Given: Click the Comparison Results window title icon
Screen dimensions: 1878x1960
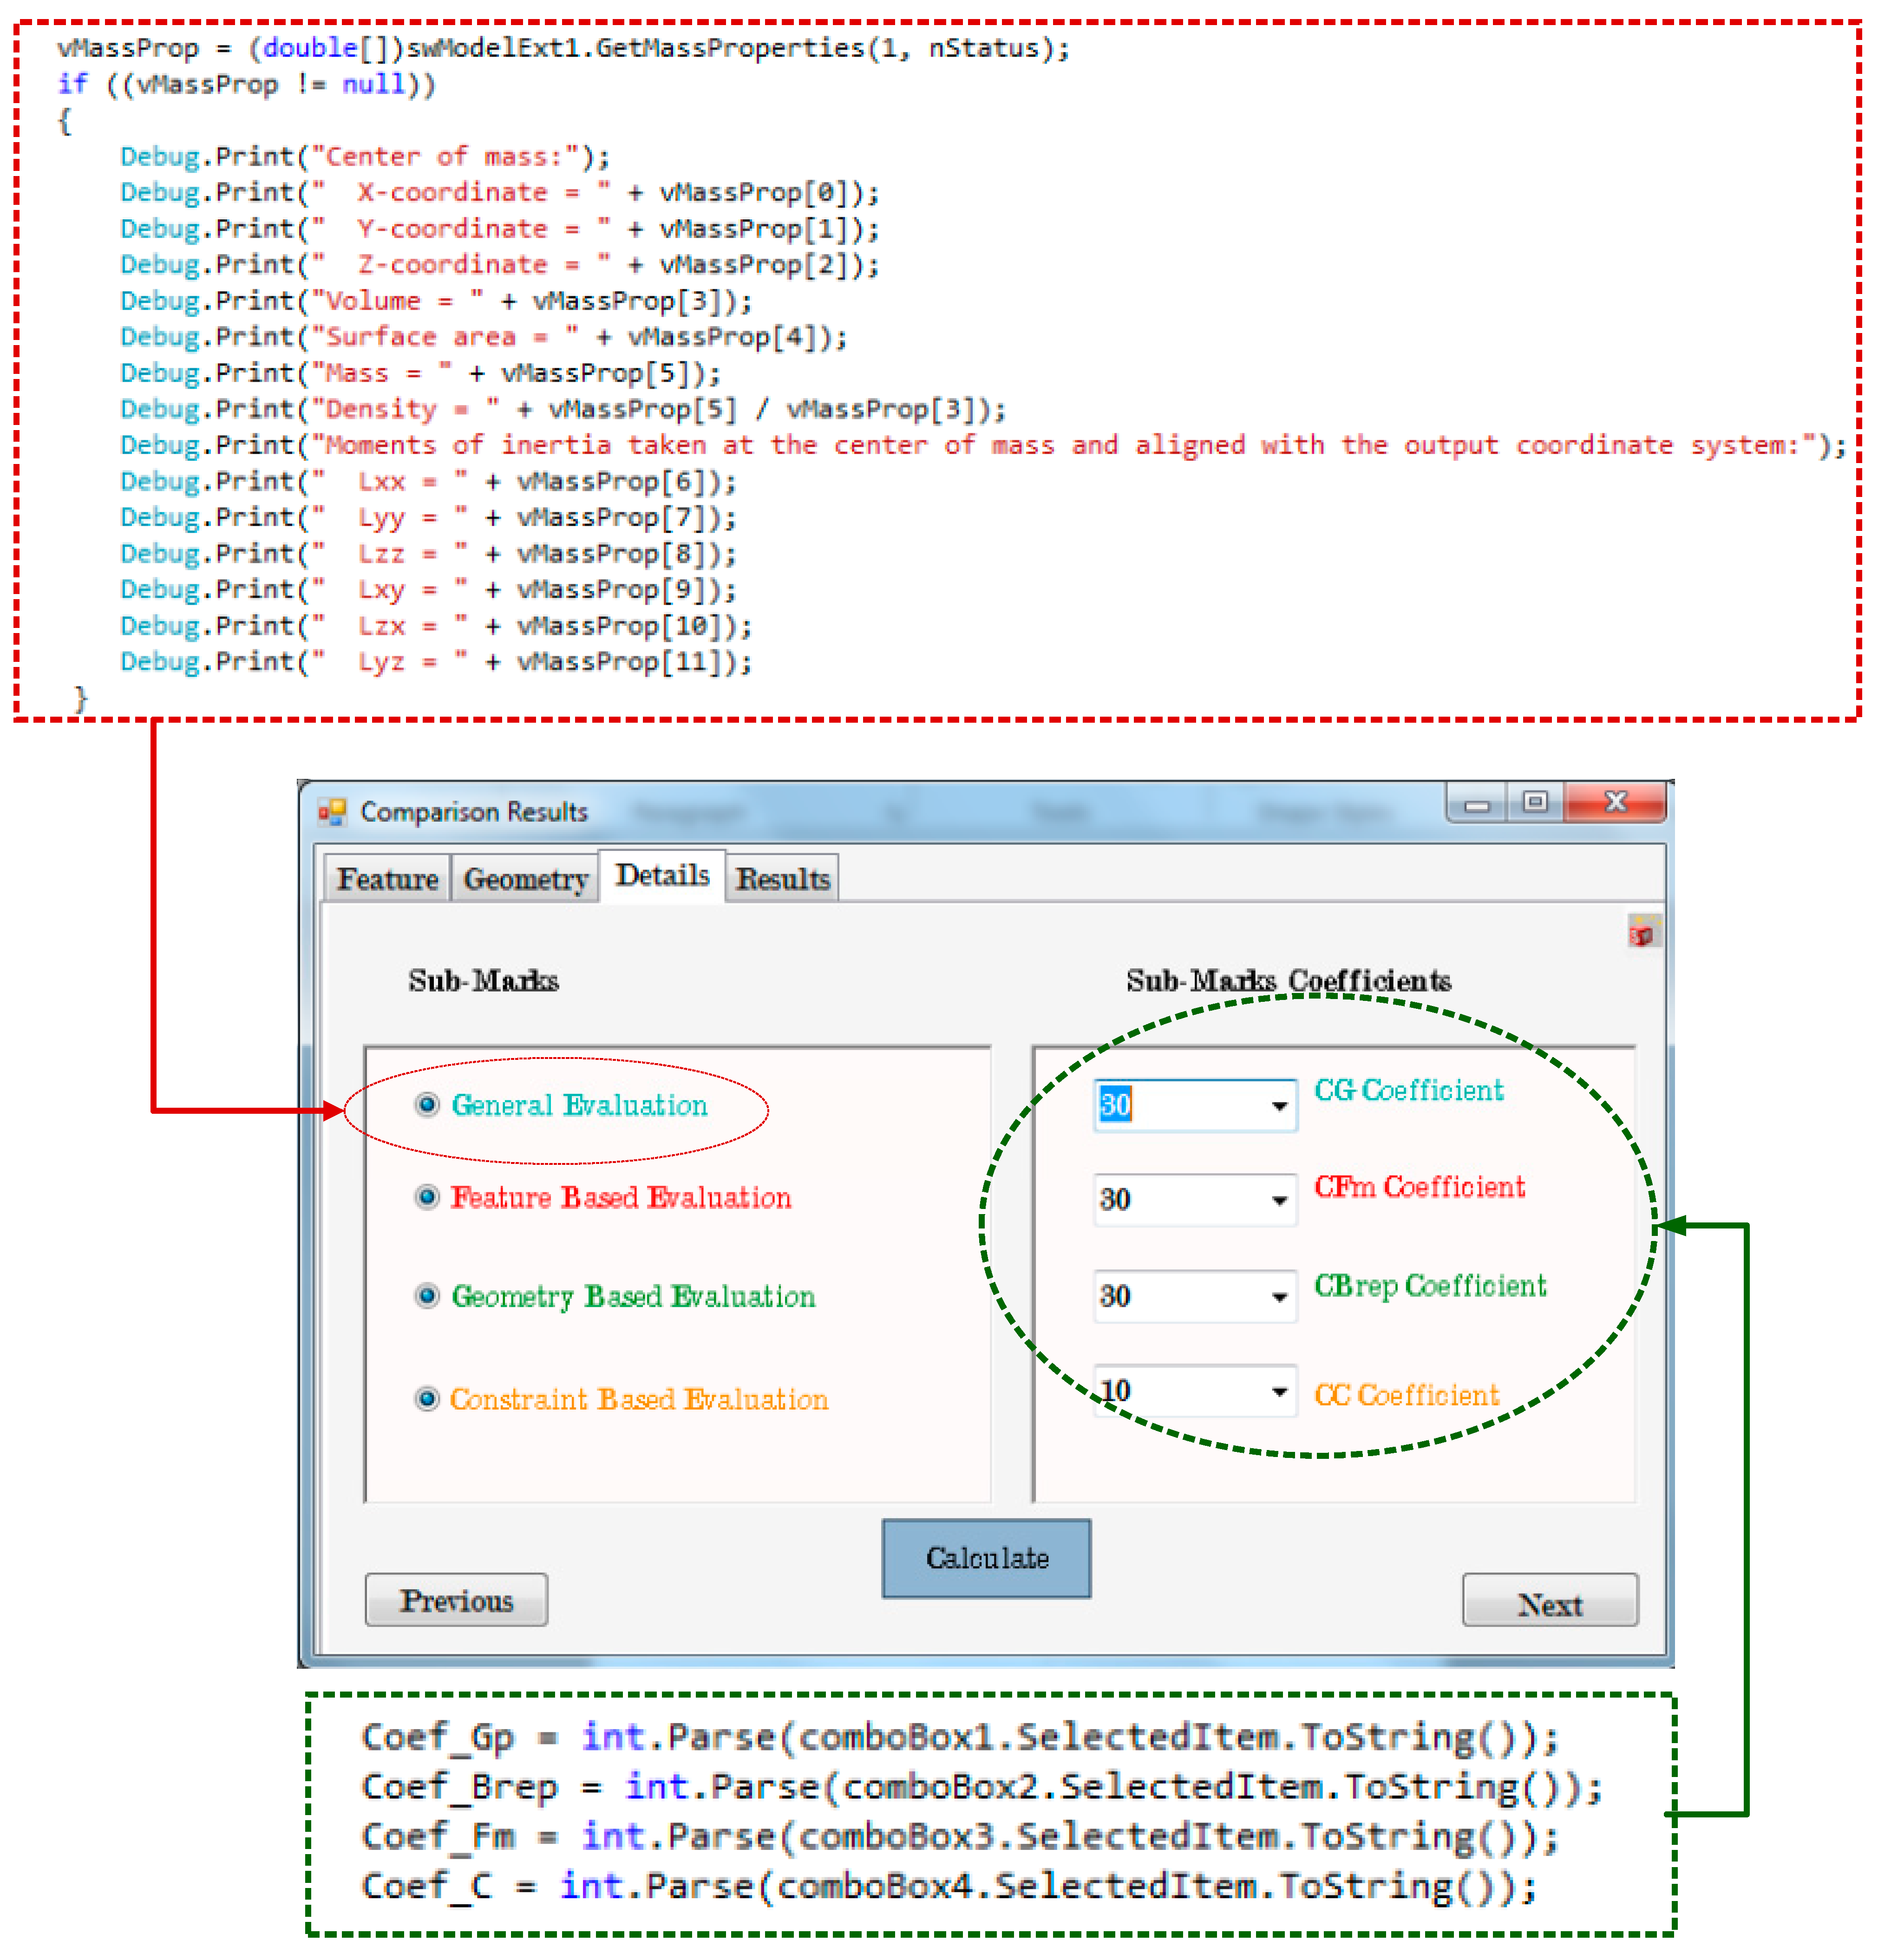Looking at the screenshot, I should 332,811.
